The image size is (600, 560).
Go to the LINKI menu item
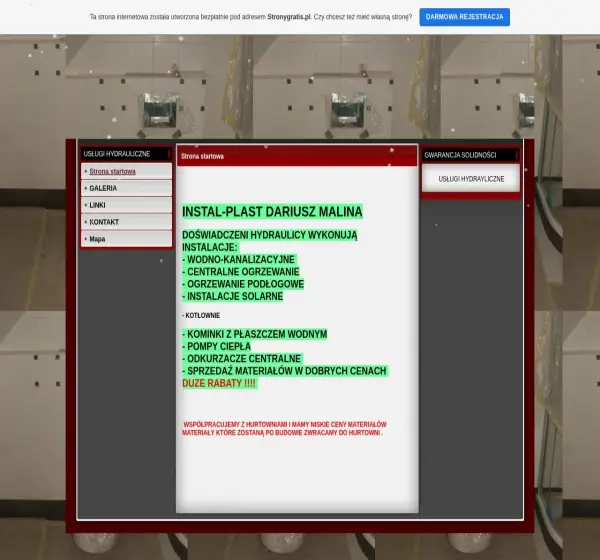click(x=97, y=205)
